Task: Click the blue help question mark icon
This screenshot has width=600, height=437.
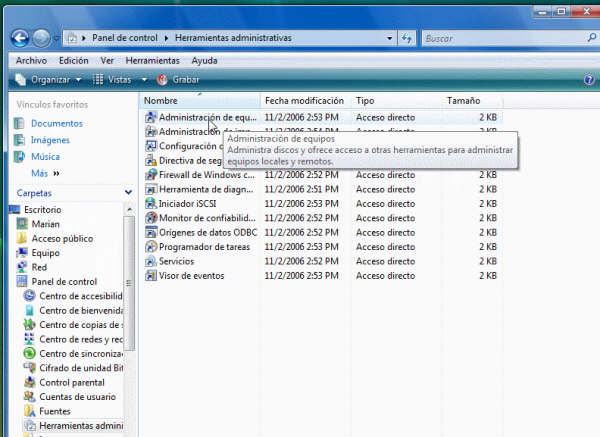Action: (589, 80)
